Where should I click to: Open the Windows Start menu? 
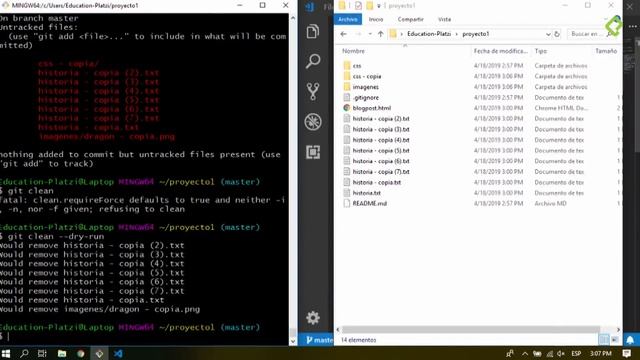coord(6,353)
